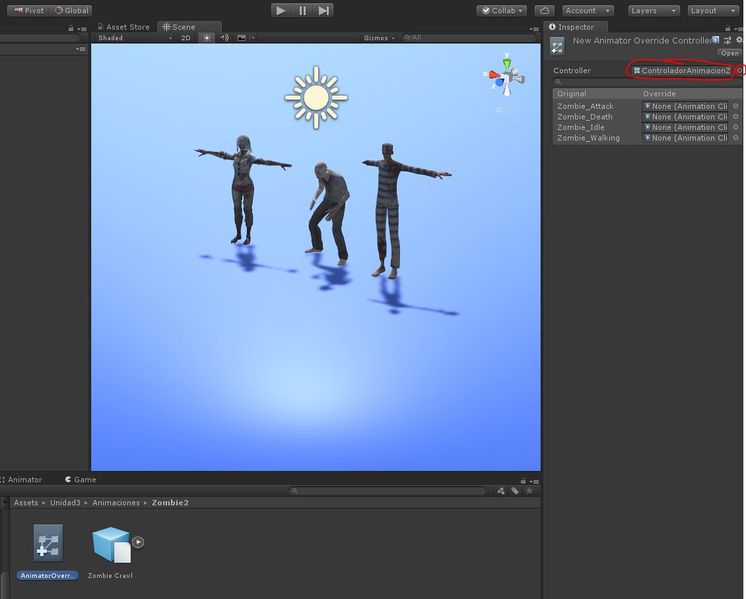Click the Zombie_Walking override clip field

685,138
